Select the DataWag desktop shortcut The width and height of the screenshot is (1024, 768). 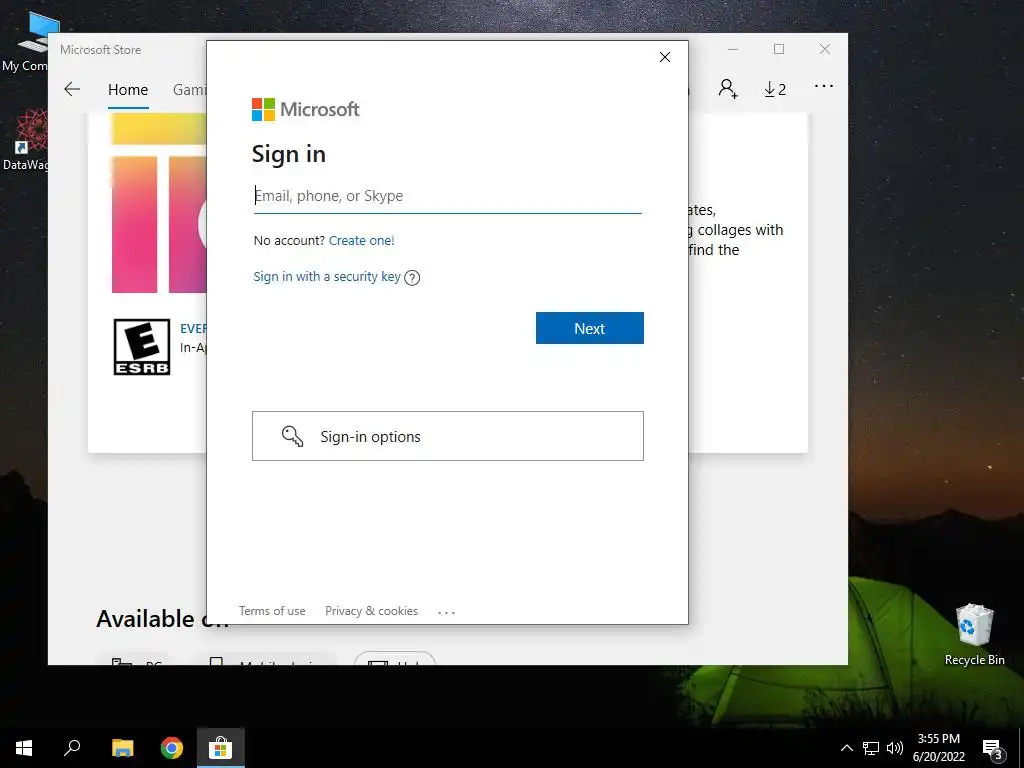25,140
